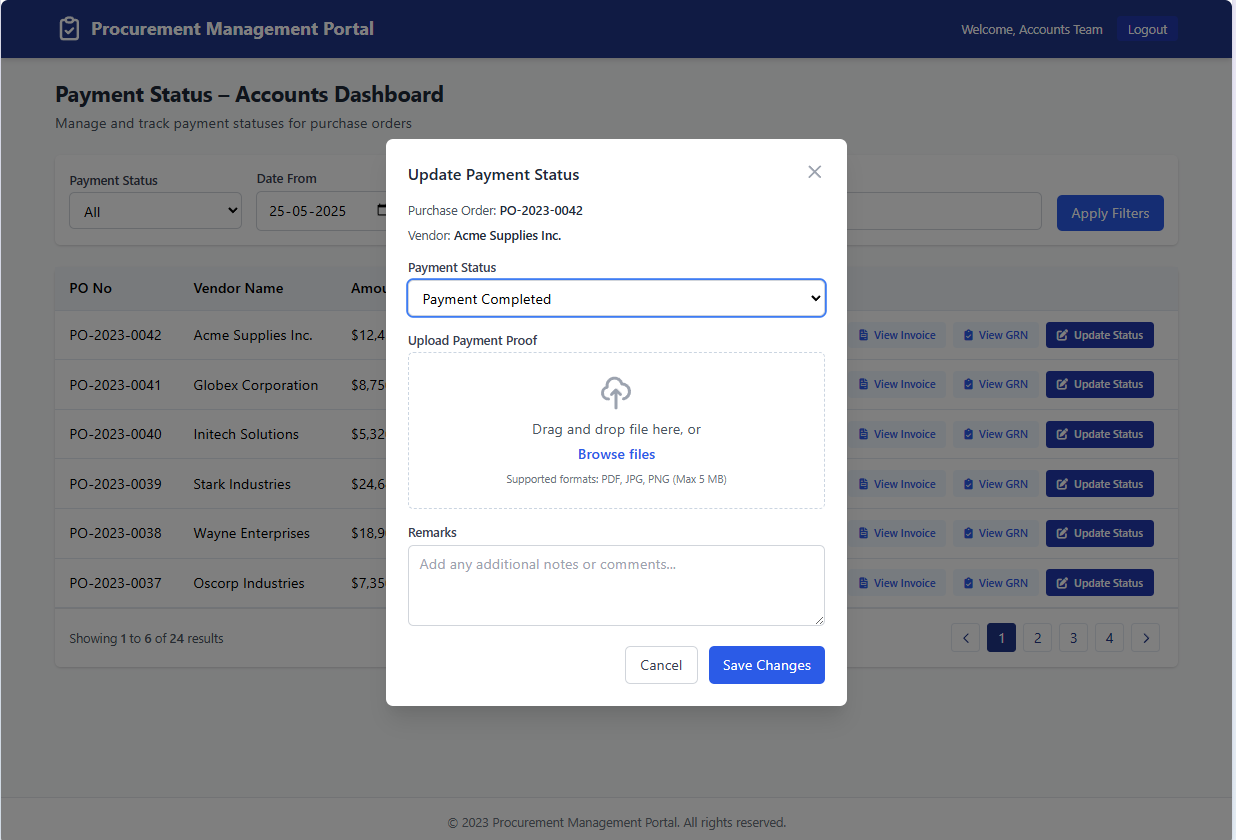Click PO-2023-0041 cell
Screen dimensions: 1236x840
coord(115,385)
